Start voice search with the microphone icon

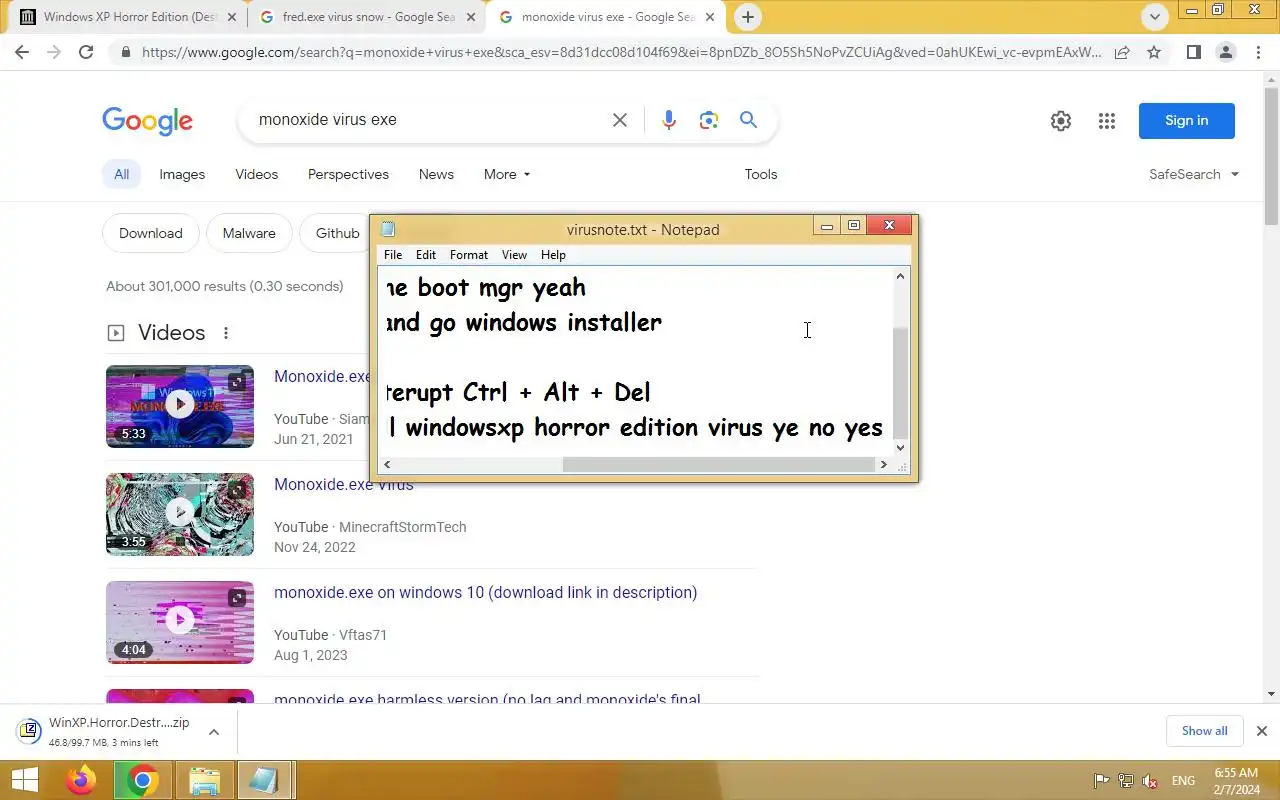pyautogui.click(x=669, y=120)
